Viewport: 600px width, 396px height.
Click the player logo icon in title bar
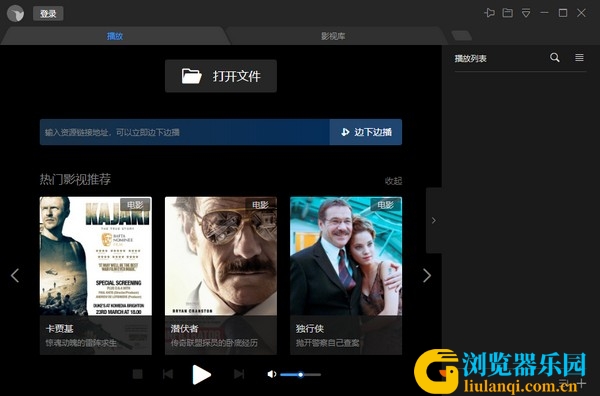pyautogui.click(x=15, y=13)
